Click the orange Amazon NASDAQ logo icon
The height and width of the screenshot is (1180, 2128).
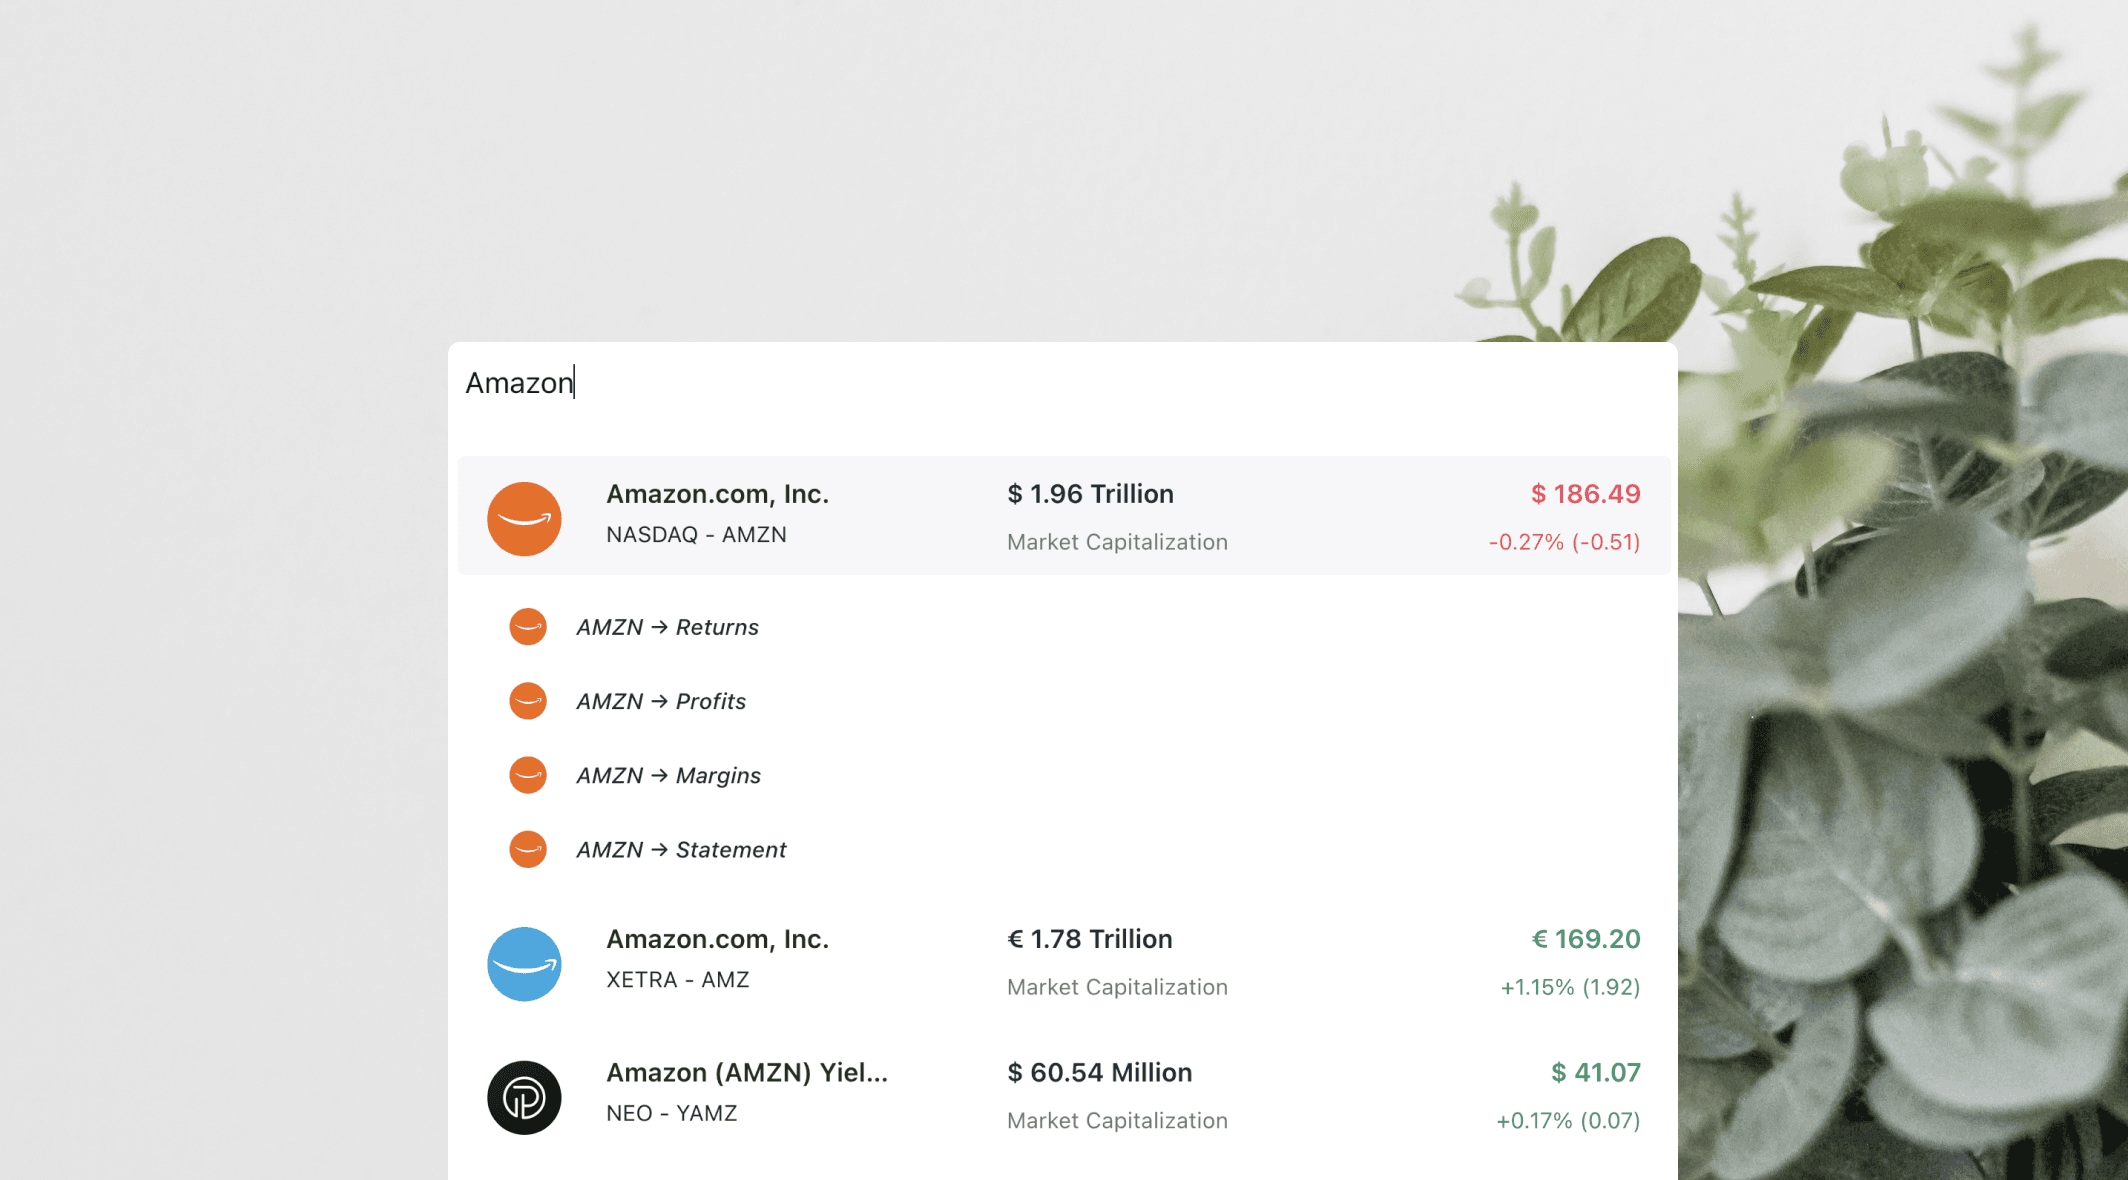pyautogui.click(x=524, y=518)
